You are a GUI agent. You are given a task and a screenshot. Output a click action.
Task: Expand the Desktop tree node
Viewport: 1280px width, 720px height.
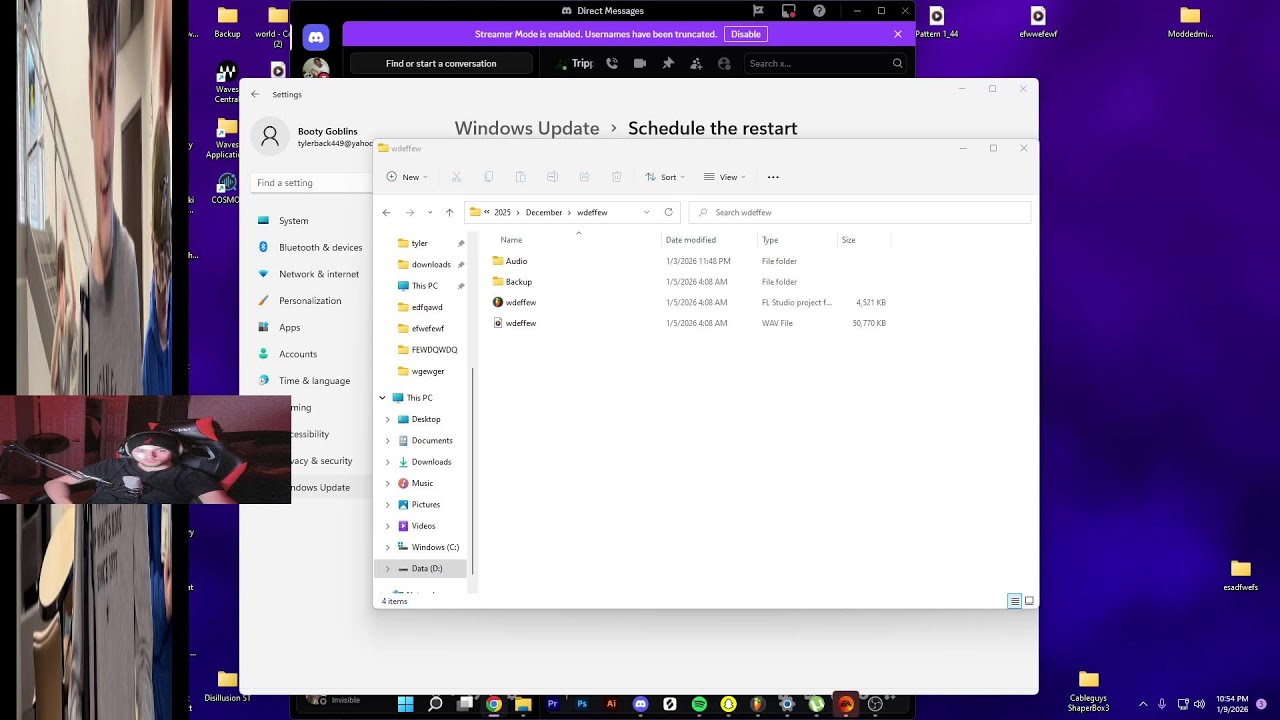pos(388,419)
